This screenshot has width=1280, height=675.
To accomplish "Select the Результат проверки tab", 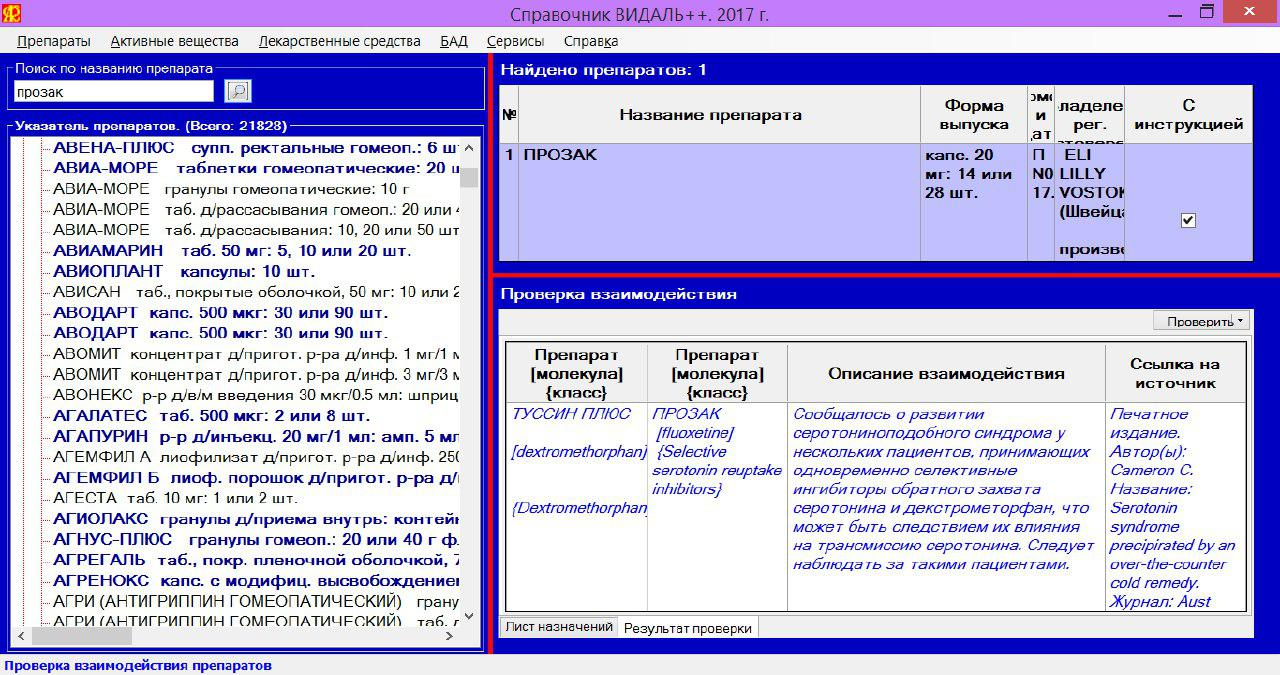I will click(687, 628).
